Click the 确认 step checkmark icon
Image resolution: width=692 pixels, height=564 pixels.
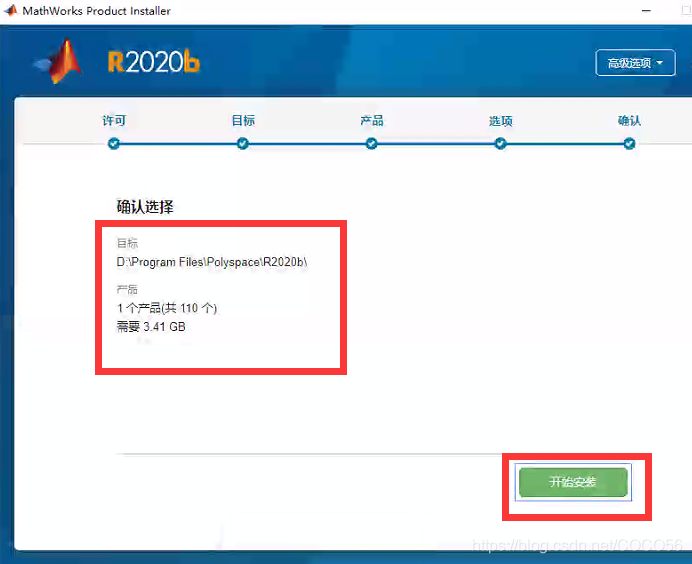(629, 143)
